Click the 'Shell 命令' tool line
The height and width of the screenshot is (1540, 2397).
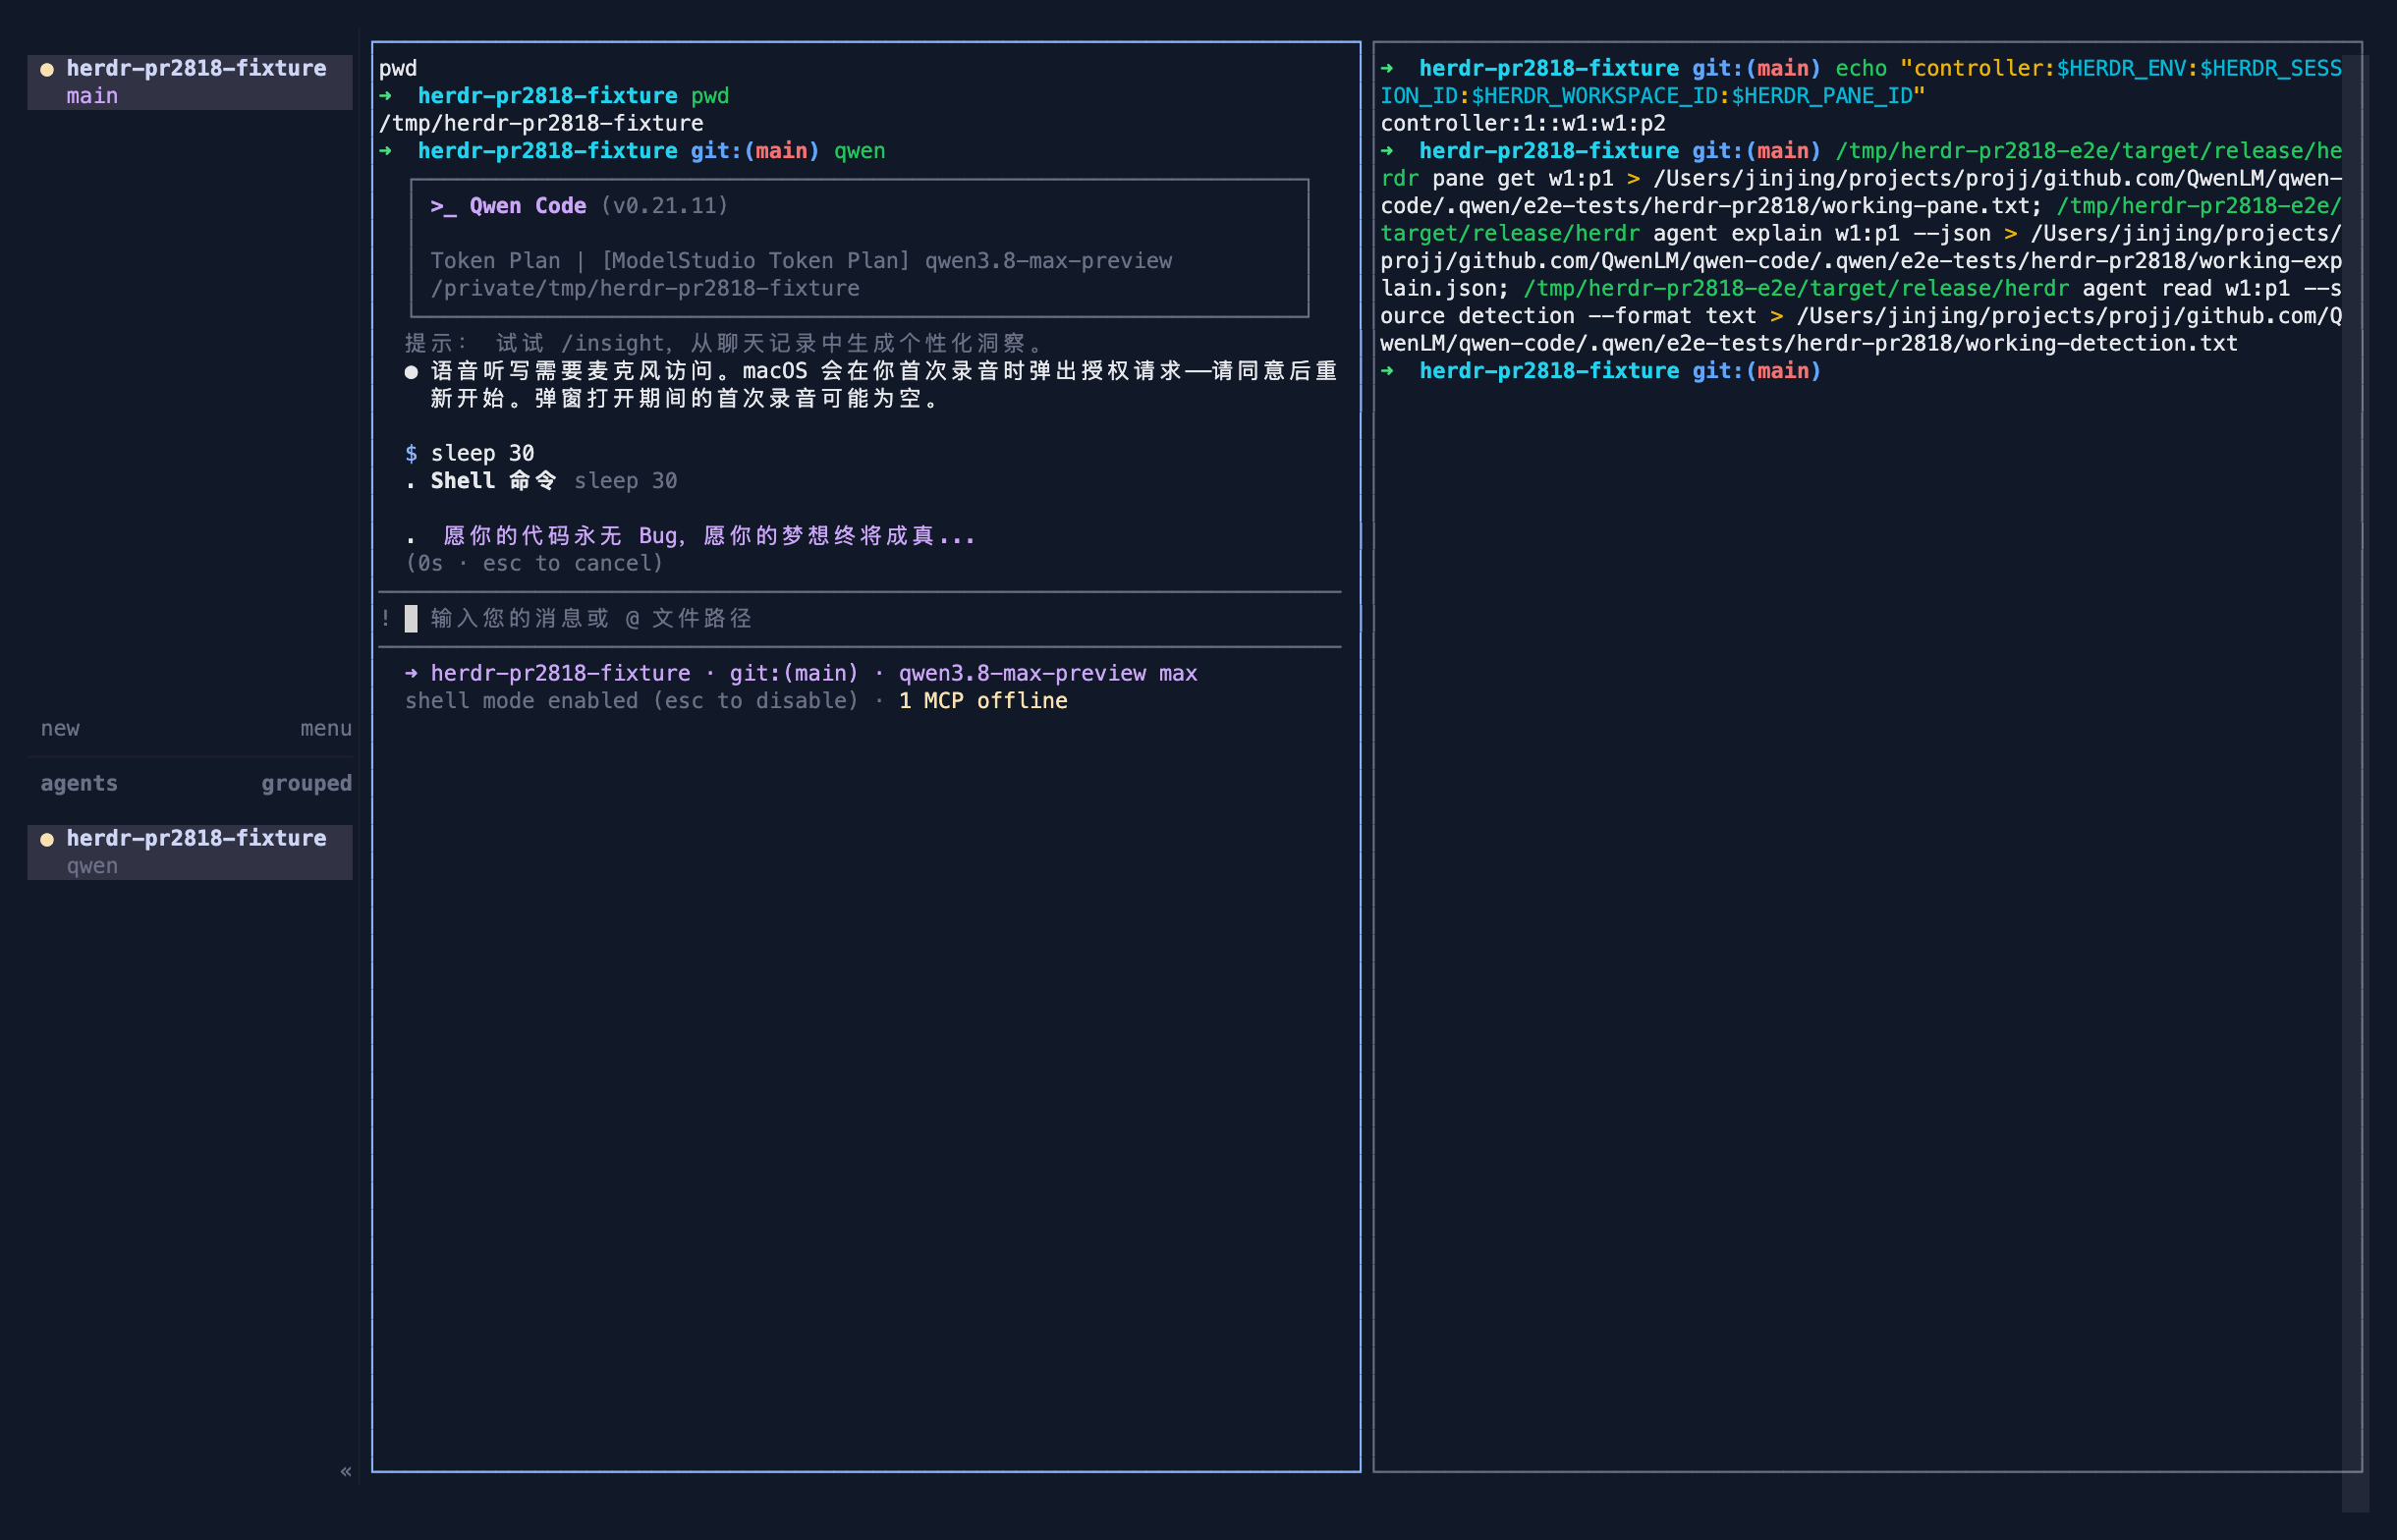(x=541, y=481)
